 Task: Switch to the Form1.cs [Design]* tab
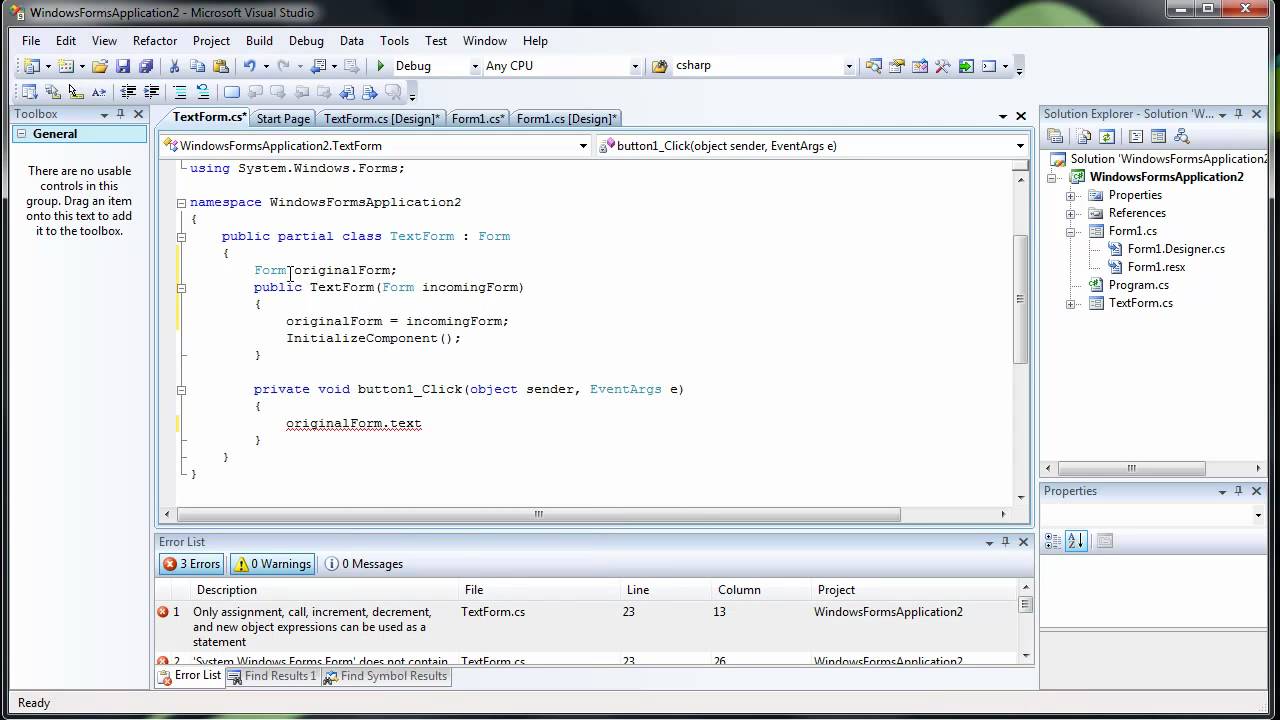pos(566,119)
